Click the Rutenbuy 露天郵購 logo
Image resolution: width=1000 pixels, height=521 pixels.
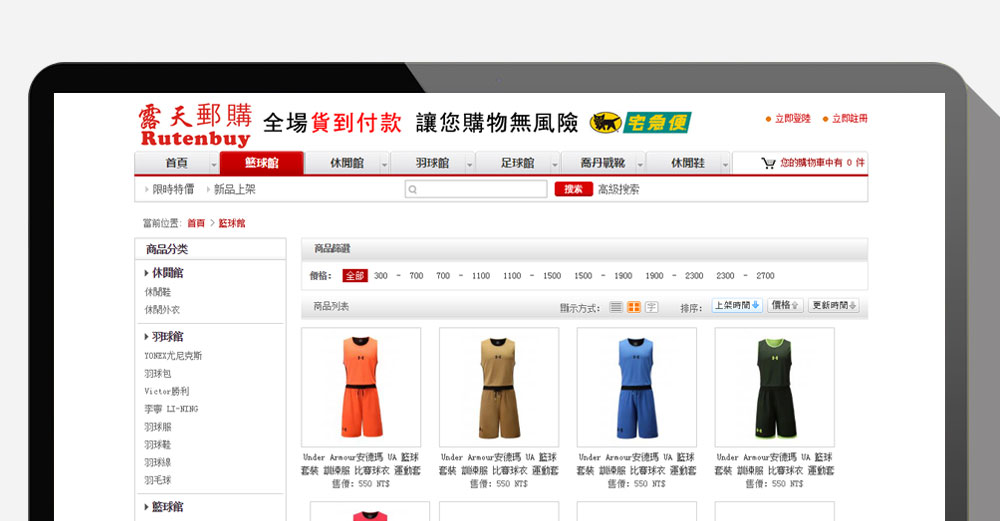coord(195,125)
